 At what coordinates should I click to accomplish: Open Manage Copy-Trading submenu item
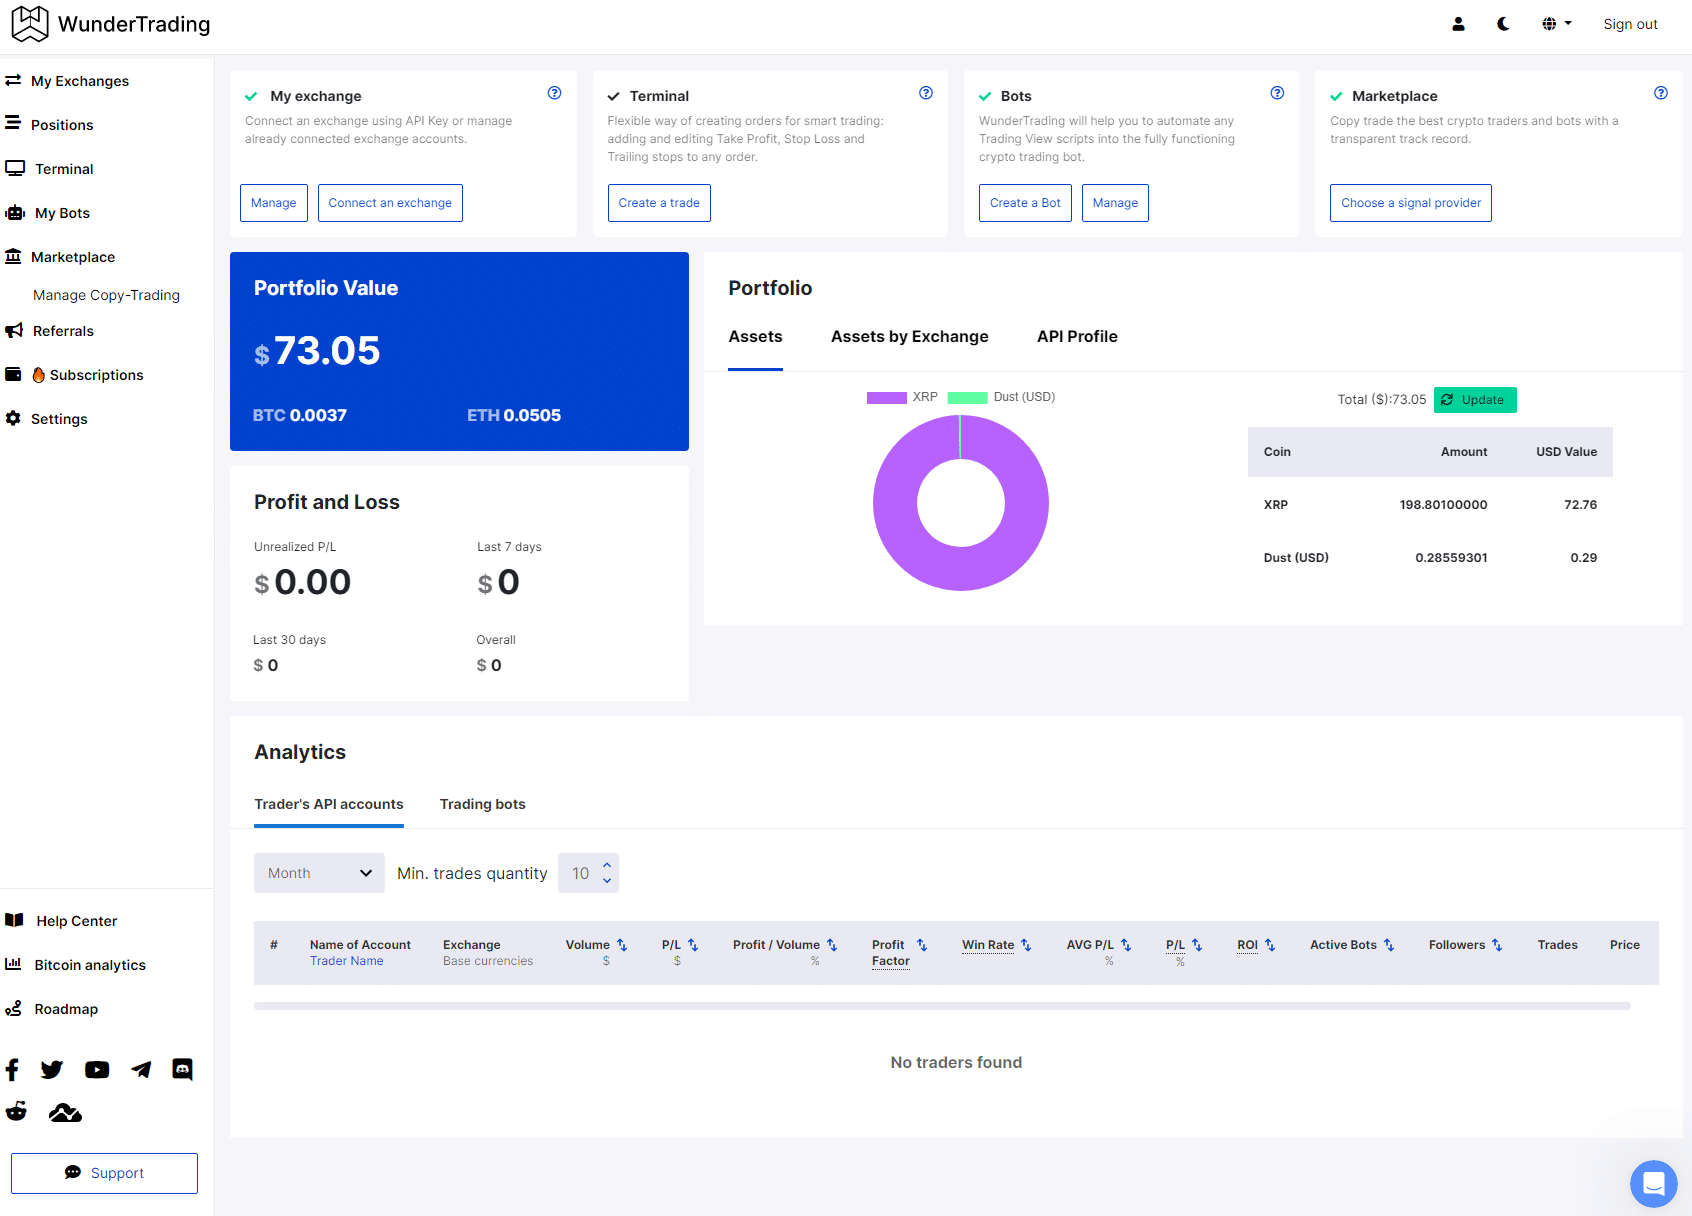(106, 295)
